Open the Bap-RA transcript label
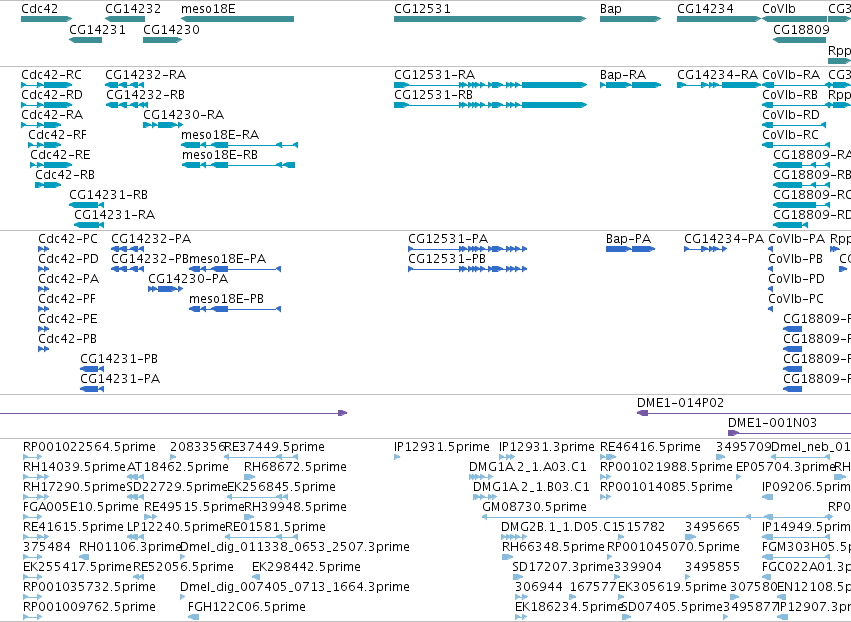Image resolution: width=851 pixels, height=622 pixels. coord(623,74)
